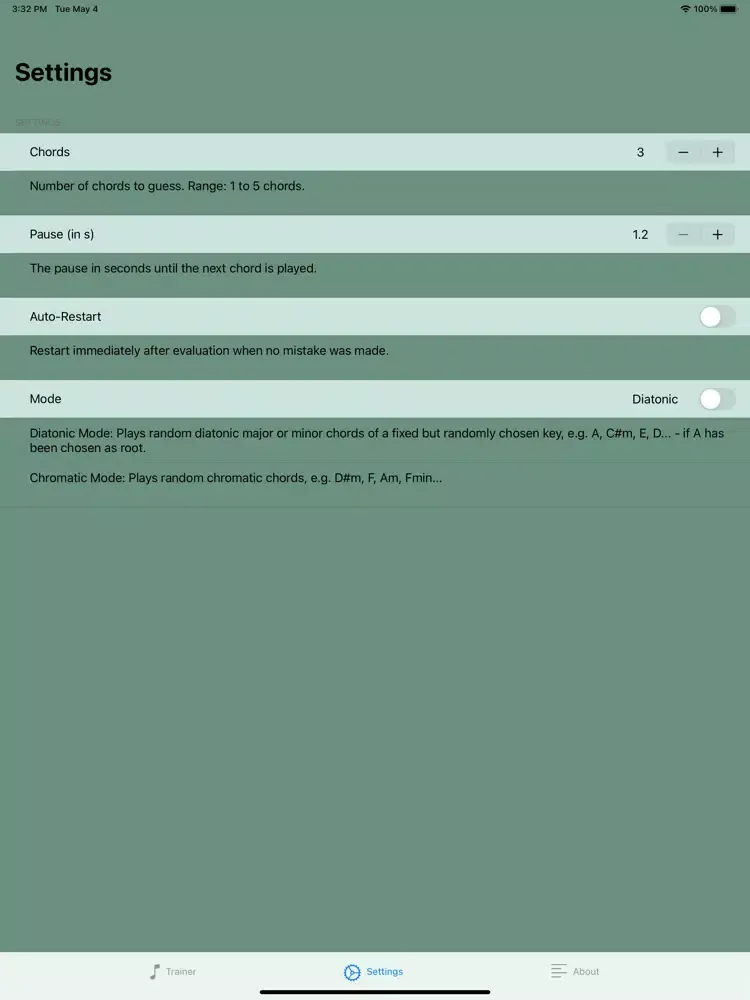Click 'Number of chords to guess' description

pos(167,186)
